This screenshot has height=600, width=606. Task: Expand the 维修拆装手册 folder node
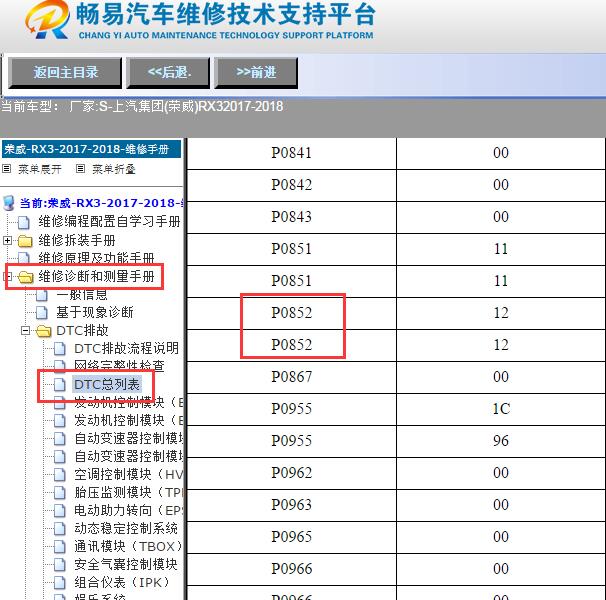7,240
